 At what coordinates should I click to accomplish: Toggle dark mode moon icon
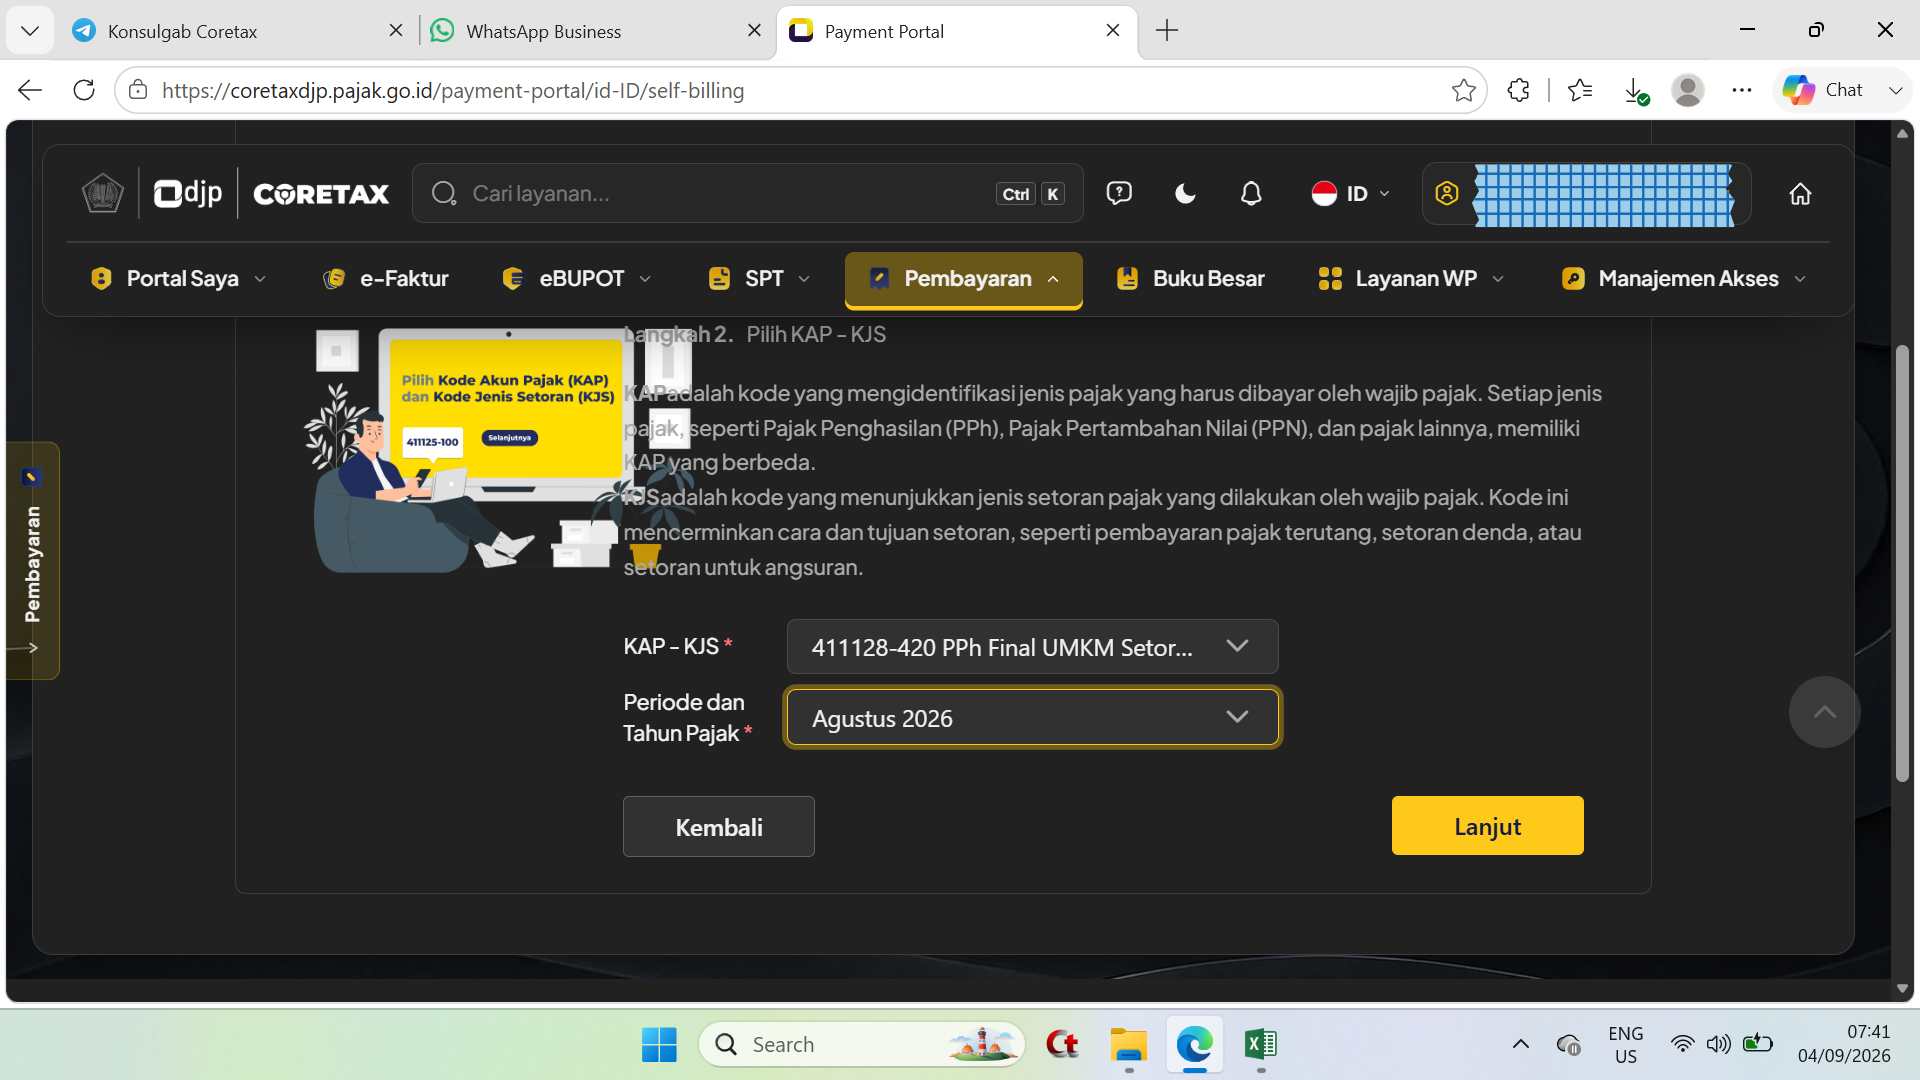(x=1185, y=194)
